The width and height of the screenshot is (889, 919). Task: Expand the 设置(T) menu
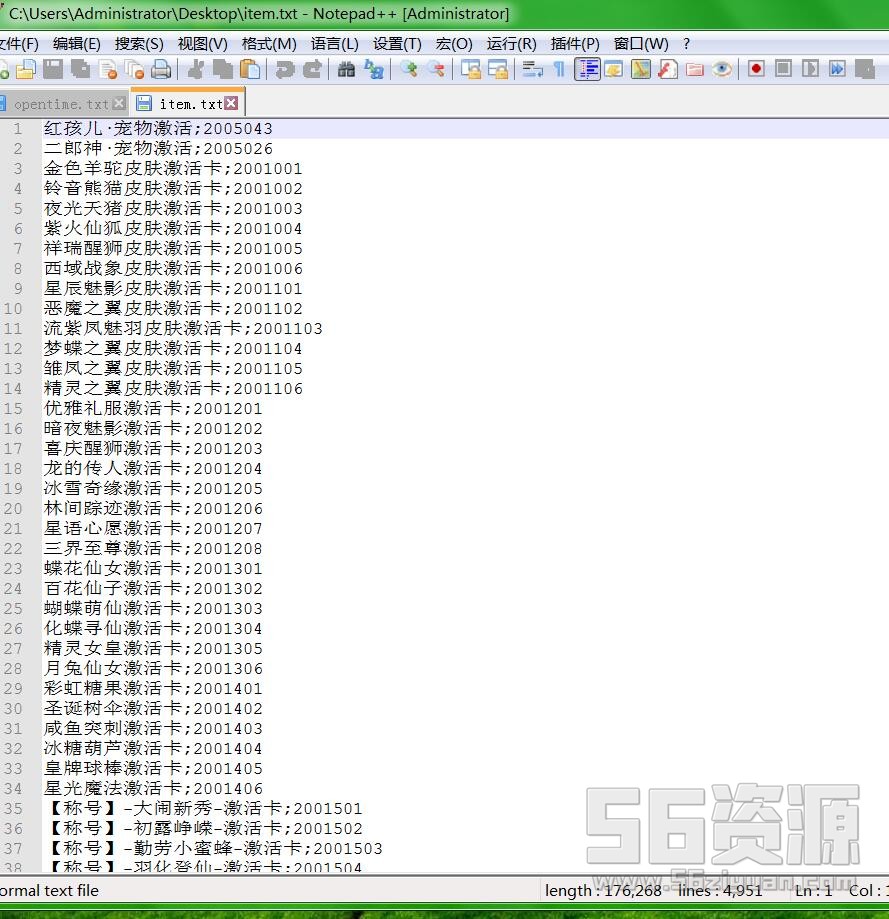click(397, 44)
